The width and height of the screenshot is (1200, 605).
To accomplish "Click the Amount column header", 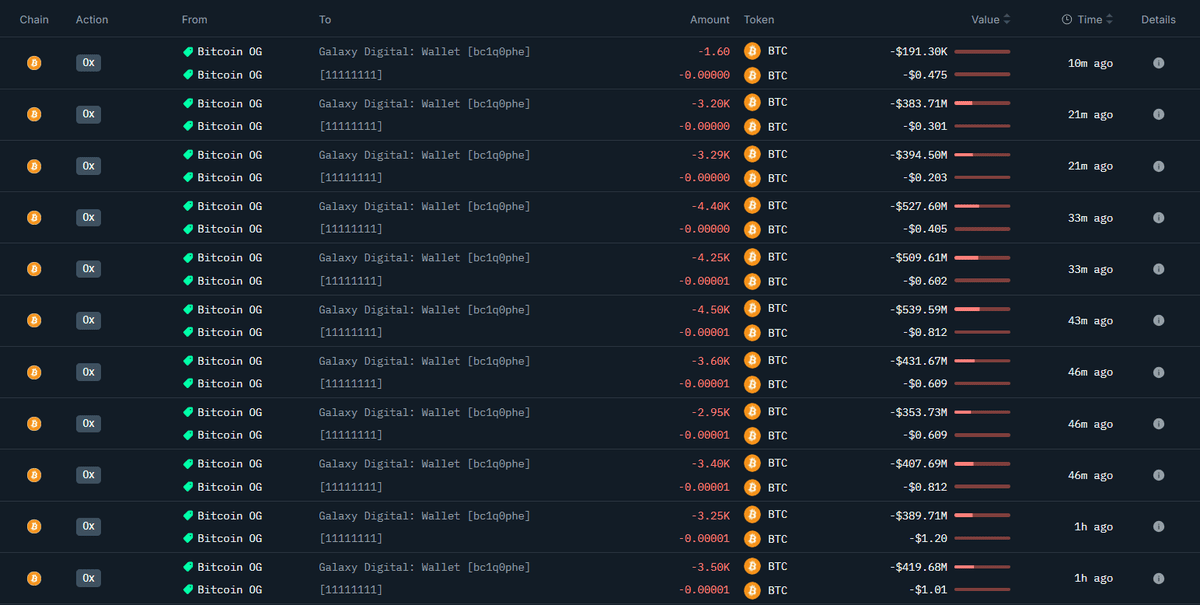I will (709, 20).
